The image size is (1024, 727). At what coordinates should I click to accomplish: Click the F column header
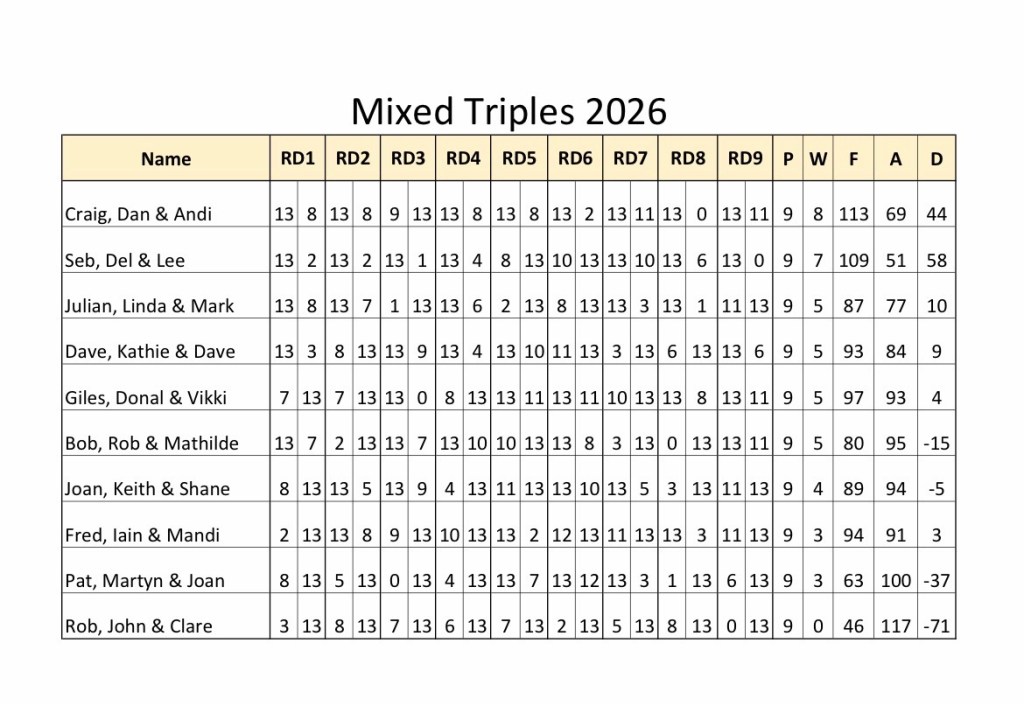tap(853, 158)
